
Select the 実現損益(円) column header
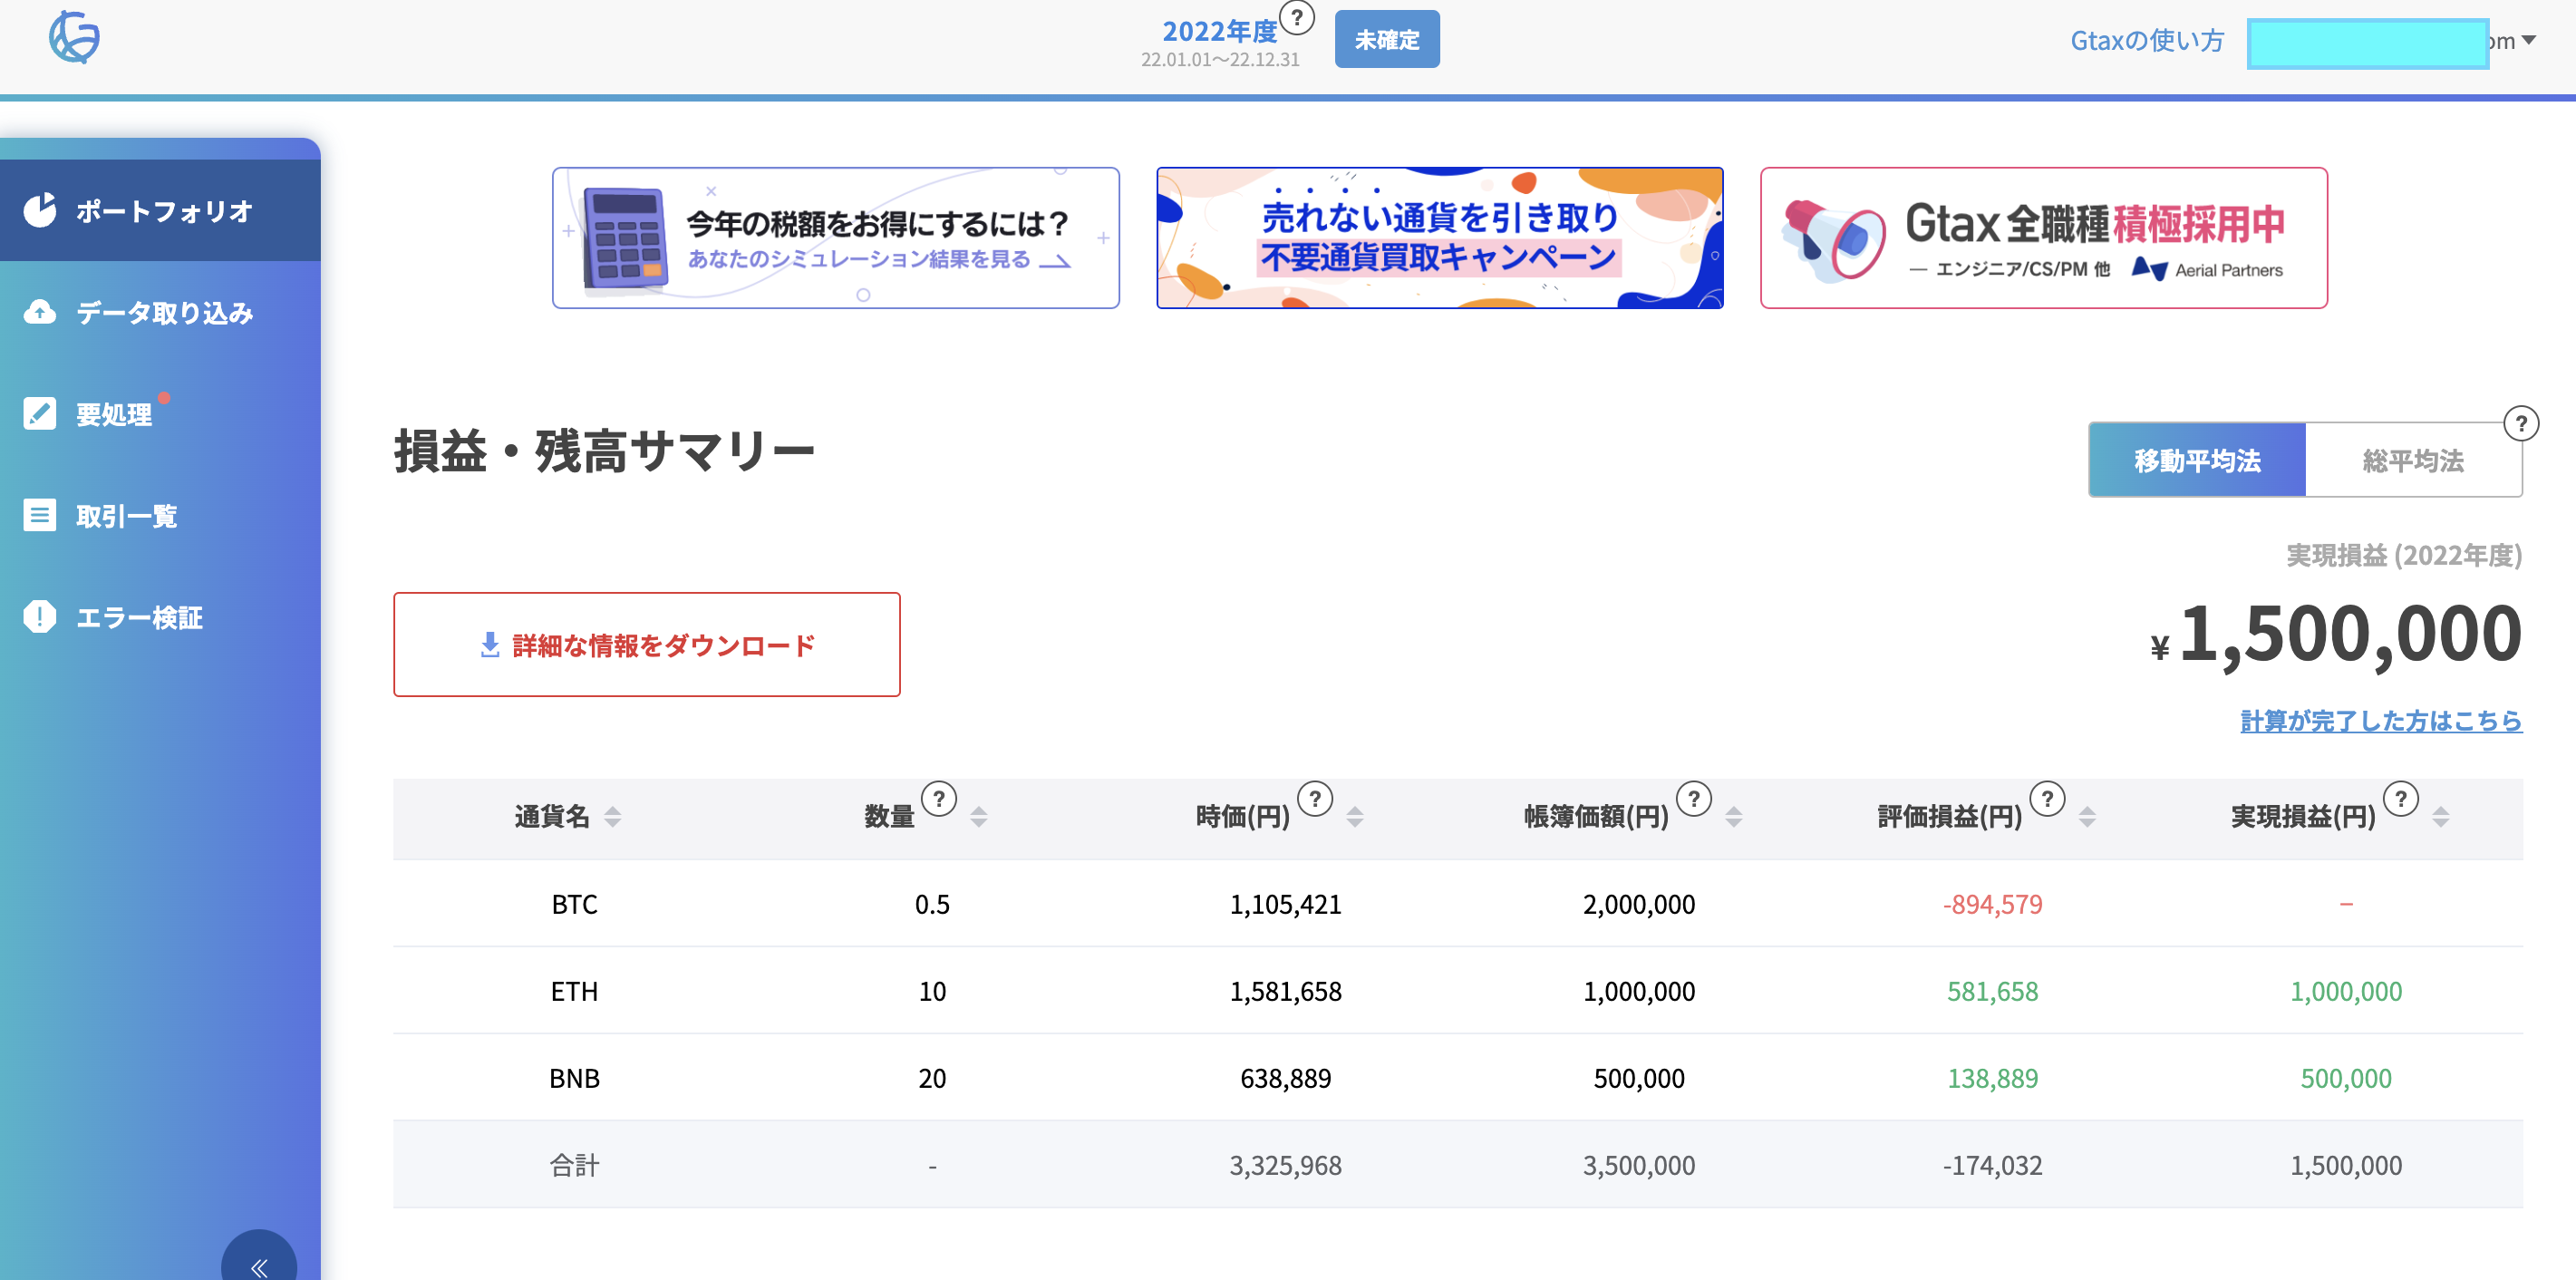pos(2303,816)
